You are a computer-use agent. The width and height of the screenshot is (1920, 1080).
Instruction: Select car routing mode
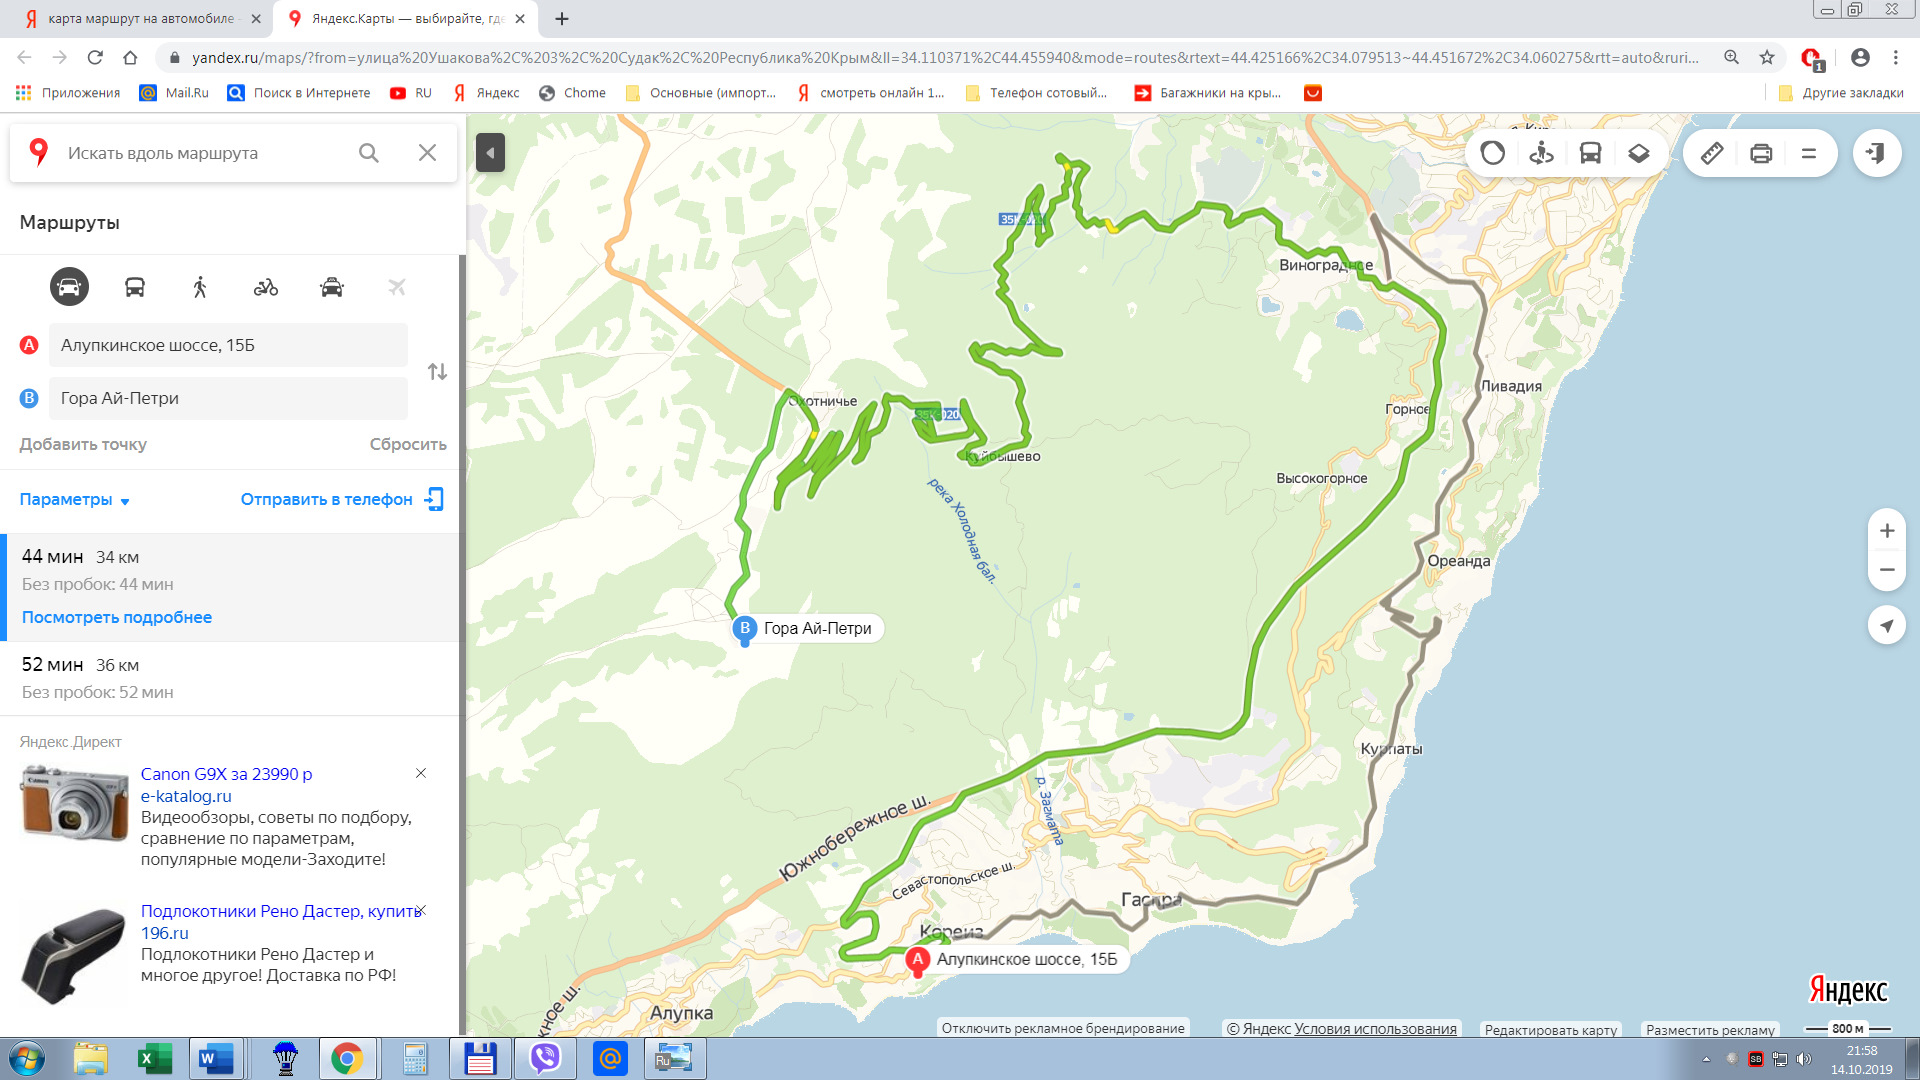tap(69, 287)
